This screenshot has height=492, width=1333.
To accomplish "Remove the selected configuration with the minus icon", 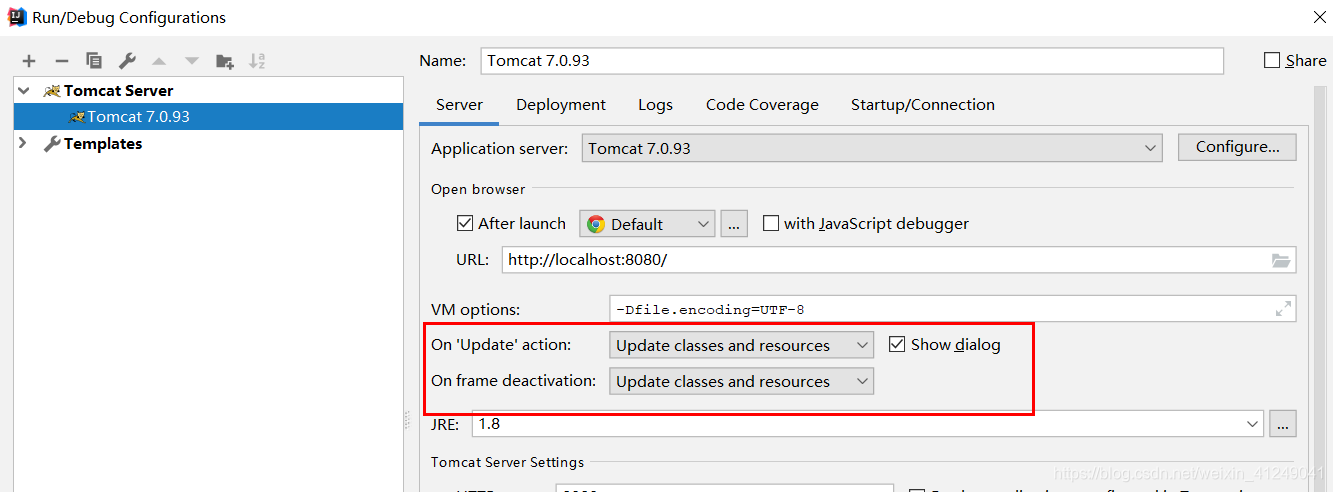I will tap(61, 61).
